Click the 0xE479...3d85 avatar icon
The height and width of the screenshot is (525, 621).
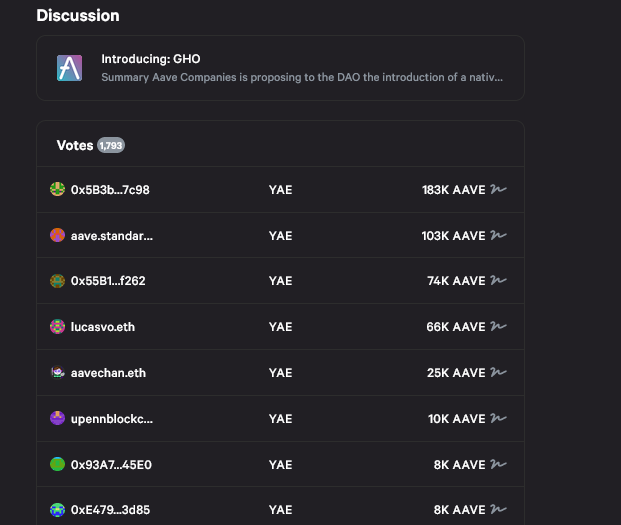tap(57, 510)
